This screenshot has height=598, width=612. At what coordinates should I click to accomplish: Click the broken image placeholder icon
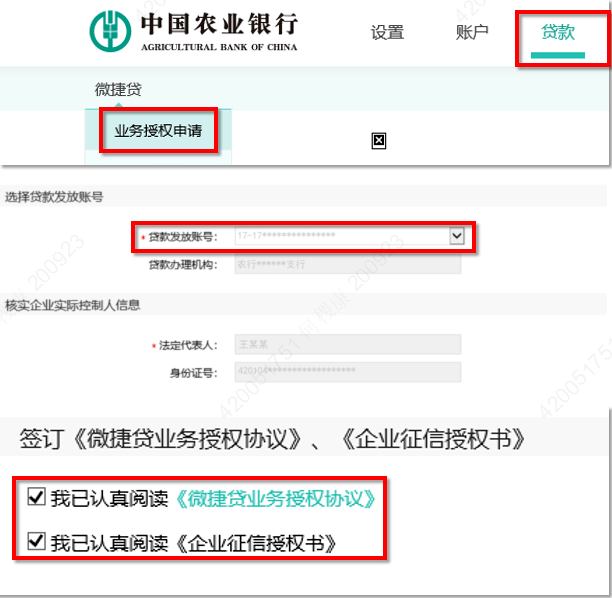pyautogui.click(x=379, y=141)
